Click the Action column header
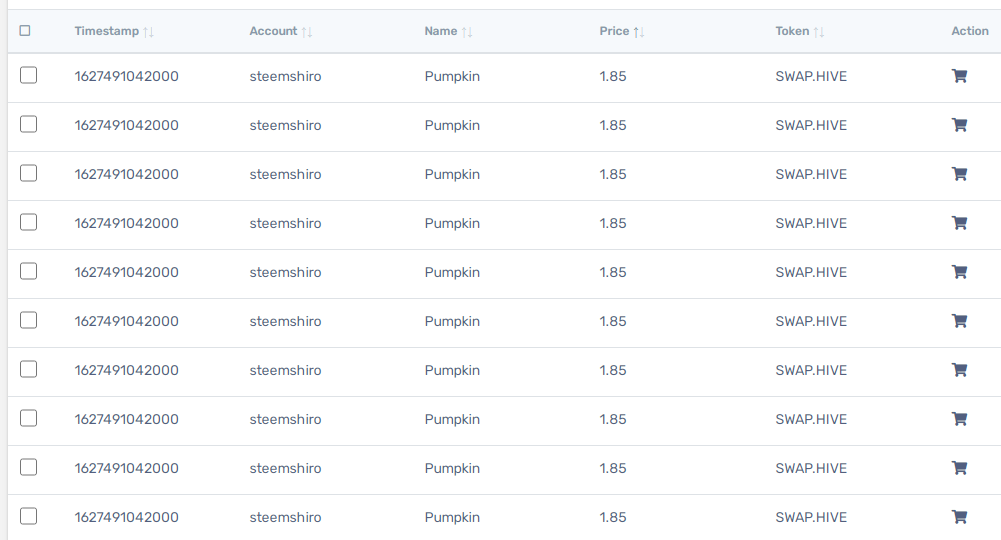Image resolution: width=1001 pixels, height=540 pixels. coord(970,31)
